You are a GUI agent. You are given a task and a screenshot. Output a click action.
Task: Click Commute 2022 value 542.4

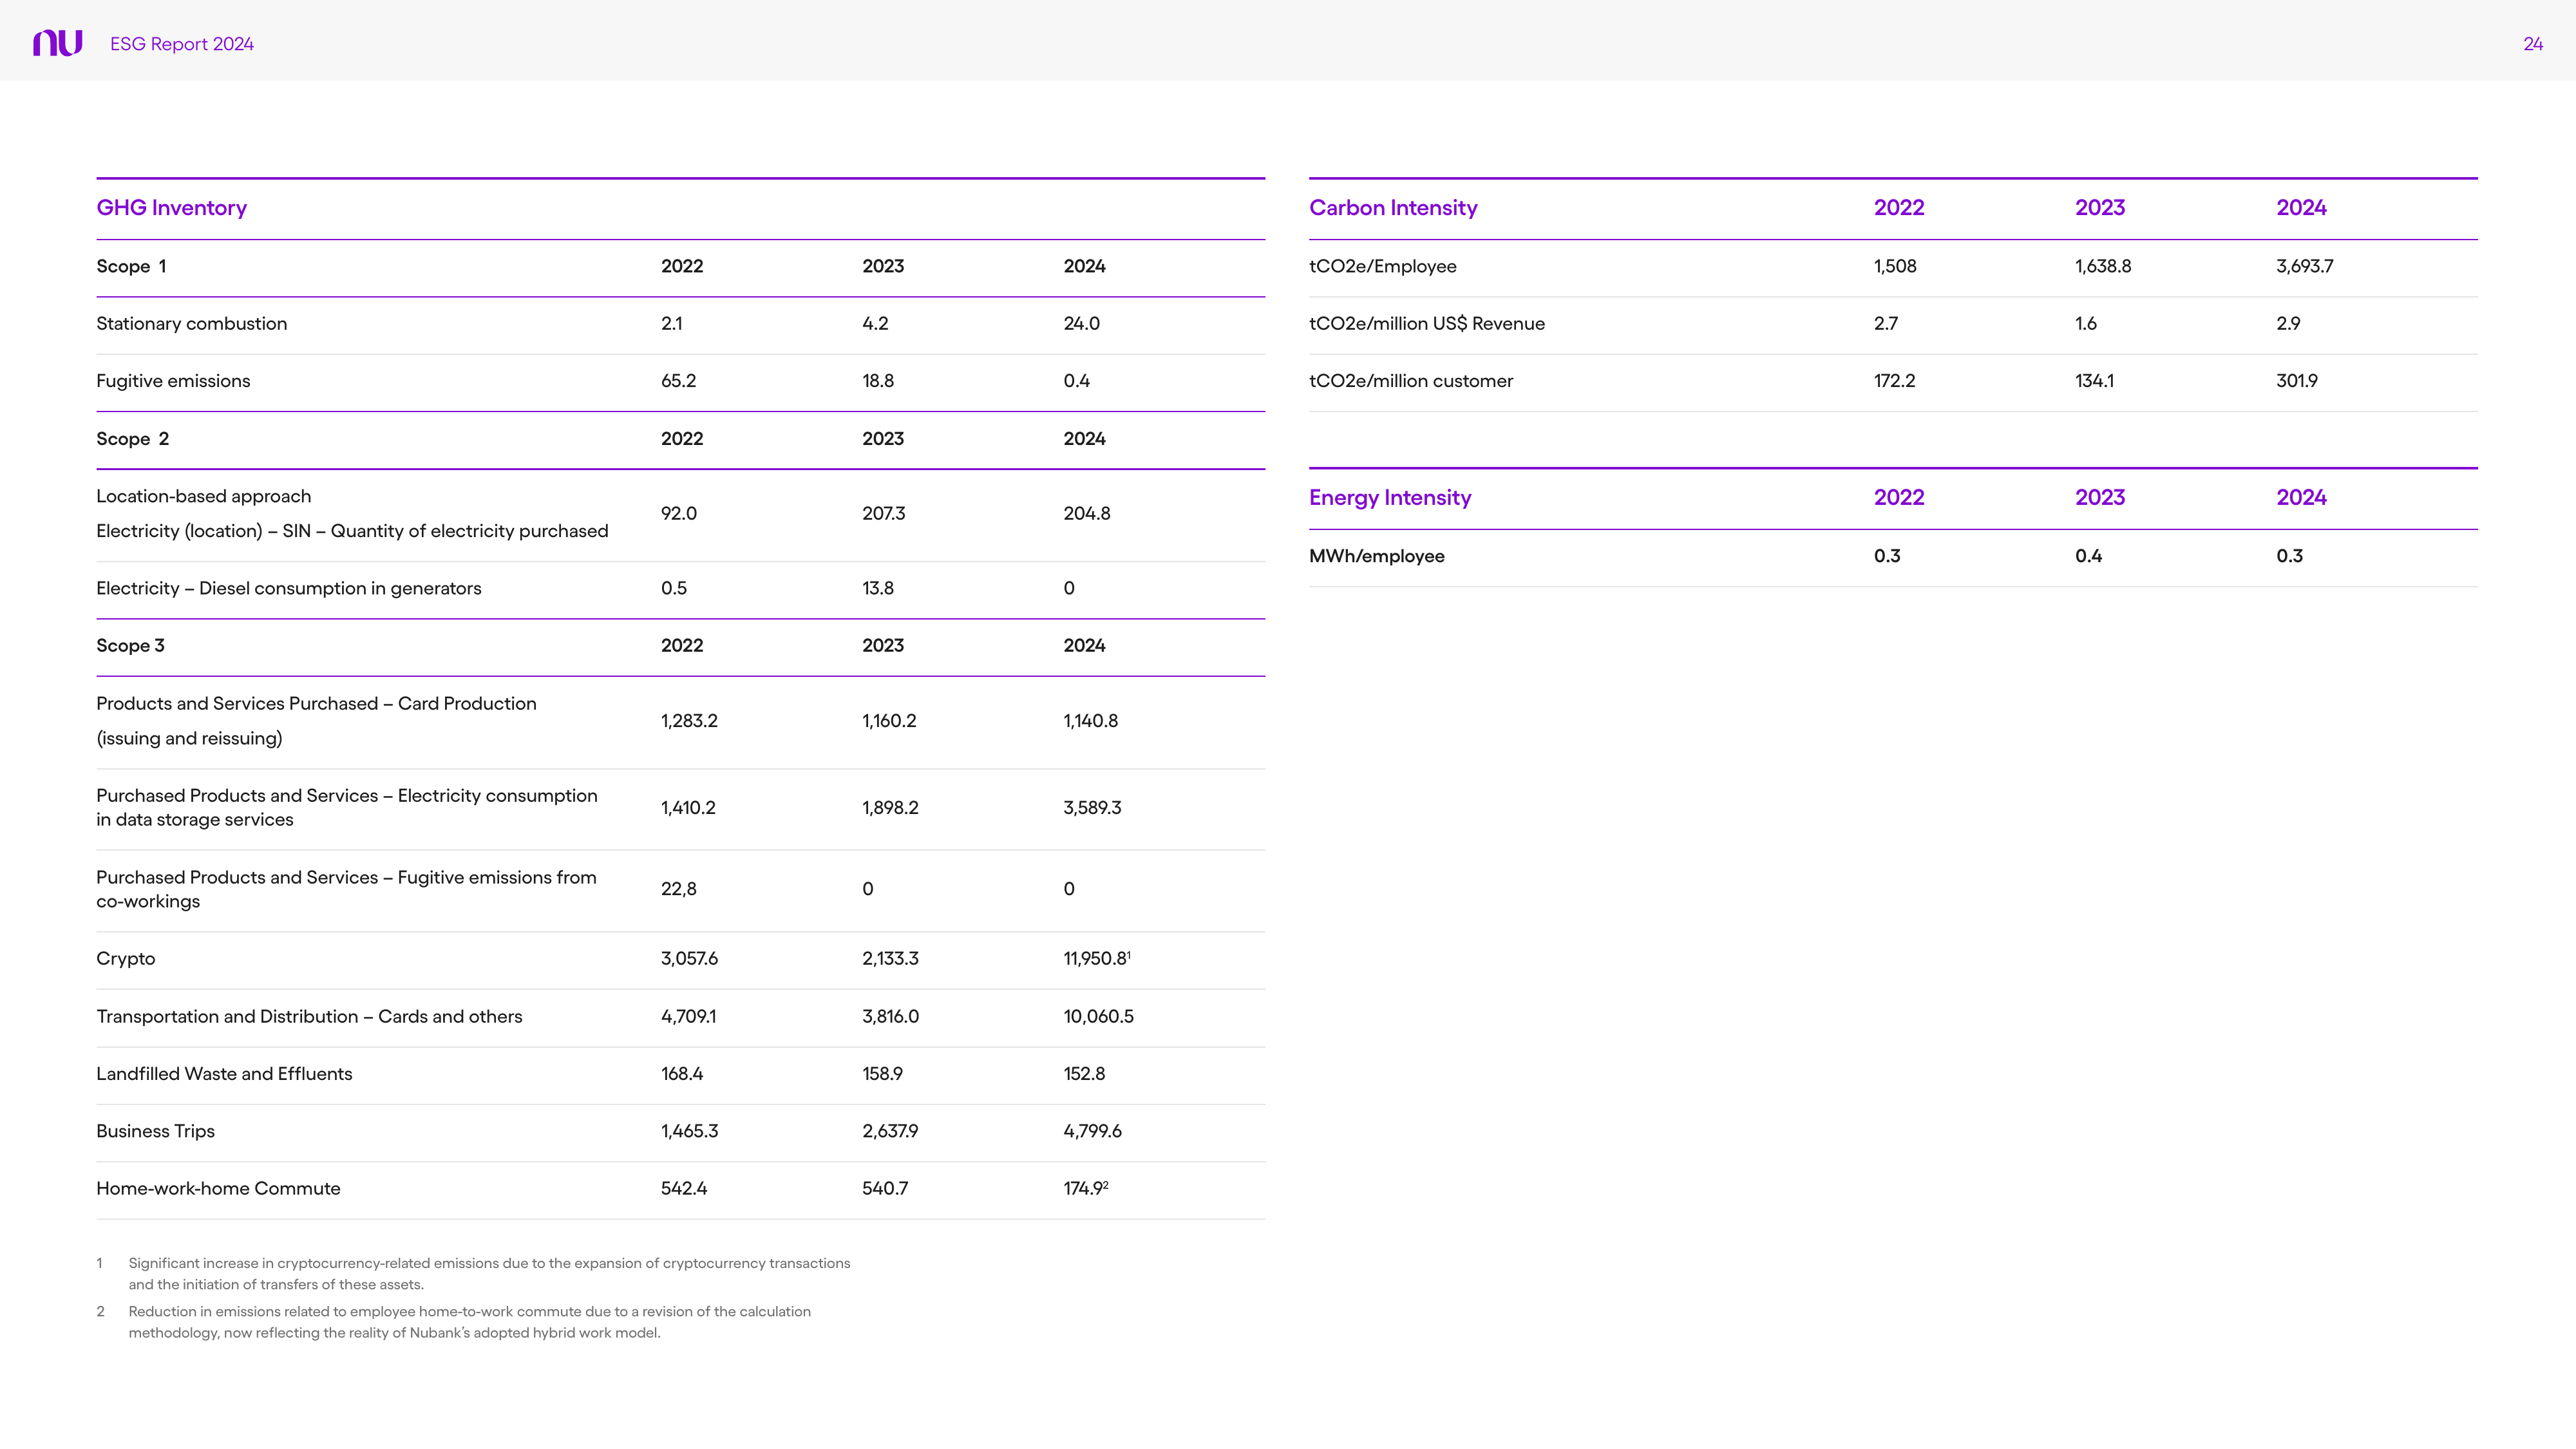point(684,1189)
